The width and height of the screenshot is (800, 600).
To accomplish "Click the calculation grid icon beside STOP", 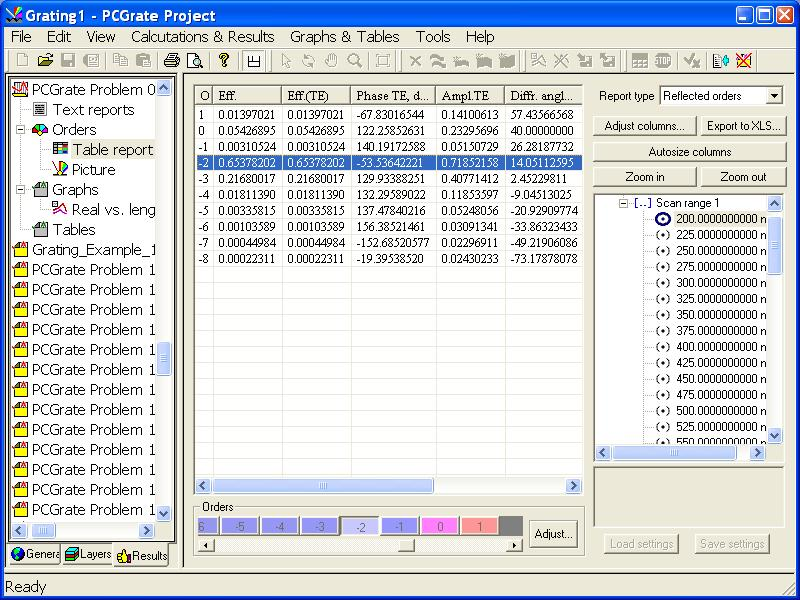I will pyautogui.click(x=640, y=61).
